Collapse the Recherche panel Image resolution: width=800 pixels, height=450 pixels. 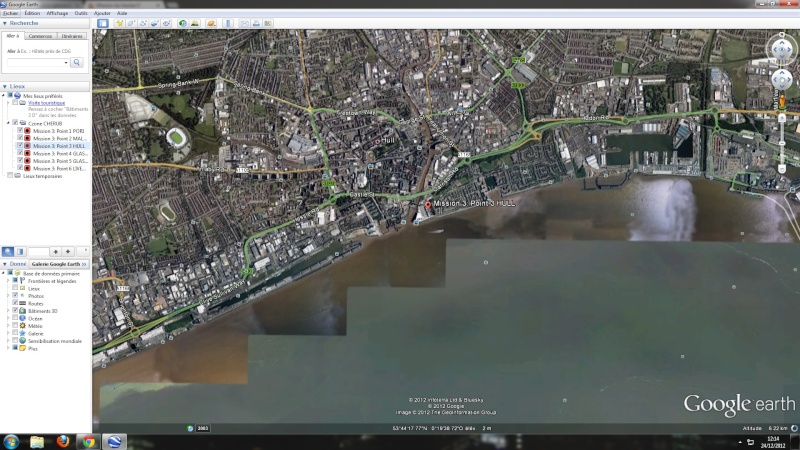coord(5,23)
